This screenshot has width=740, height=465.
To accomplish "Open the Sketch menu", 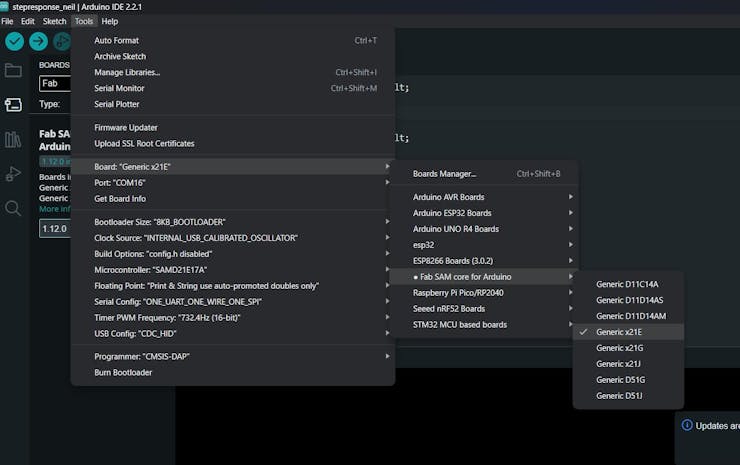I will [54, 21].
